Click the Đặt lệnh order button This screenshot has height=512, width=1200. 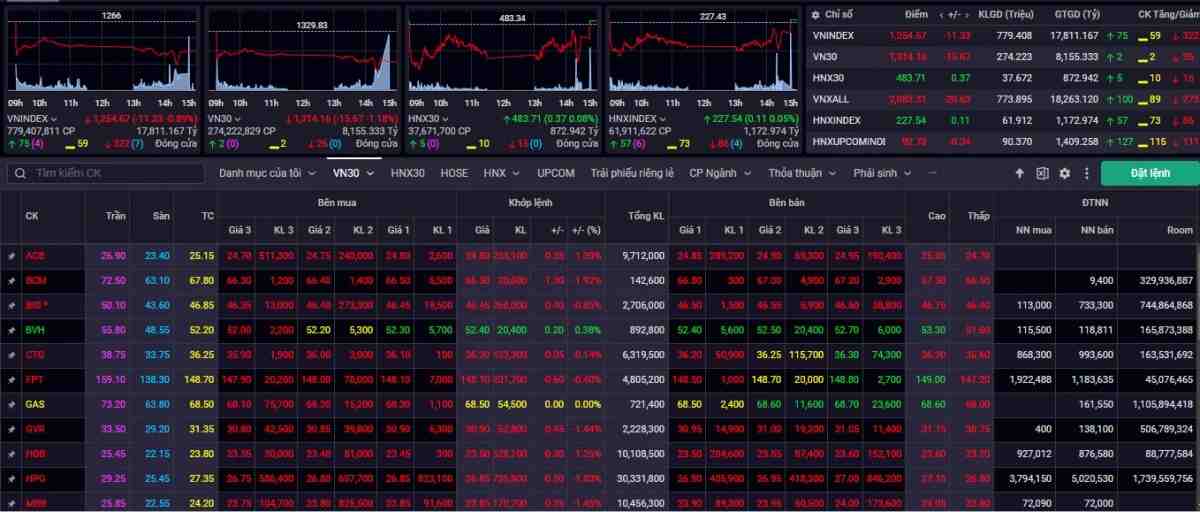coord(1150,173)
